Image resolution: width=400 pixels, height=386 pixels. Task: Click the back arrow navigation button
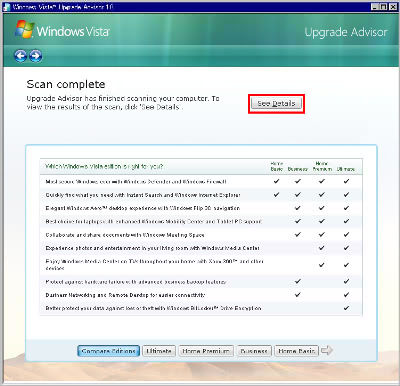click(21, 56)
